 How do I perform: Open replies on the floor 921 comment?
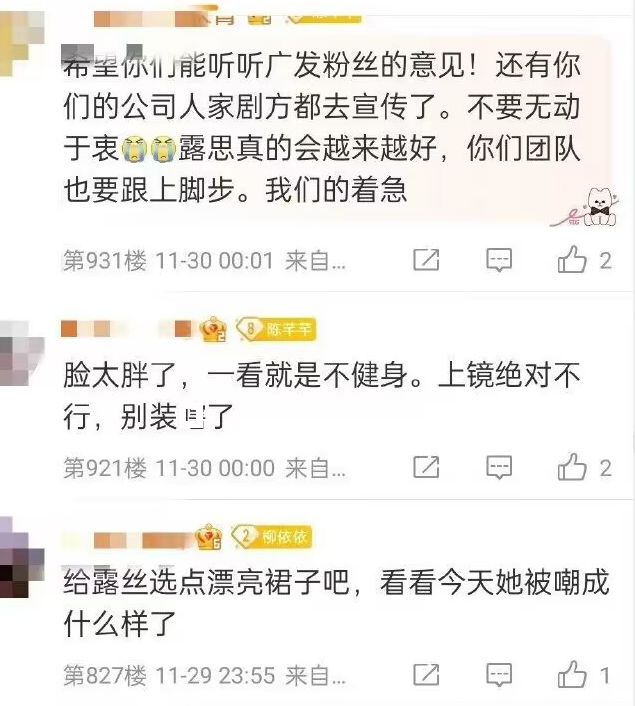click(x=499, y=467)
